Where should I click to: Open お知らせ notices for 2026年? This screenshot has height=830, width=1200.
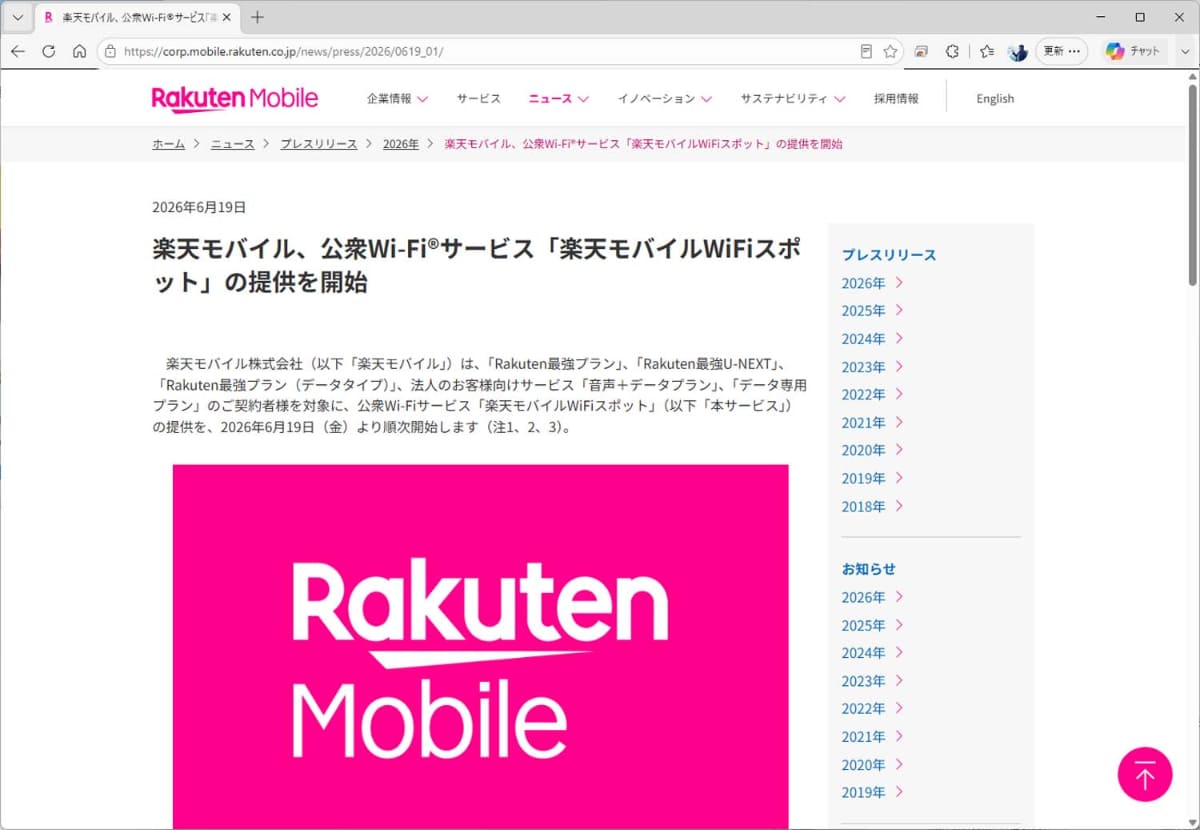tap(872, 597)
